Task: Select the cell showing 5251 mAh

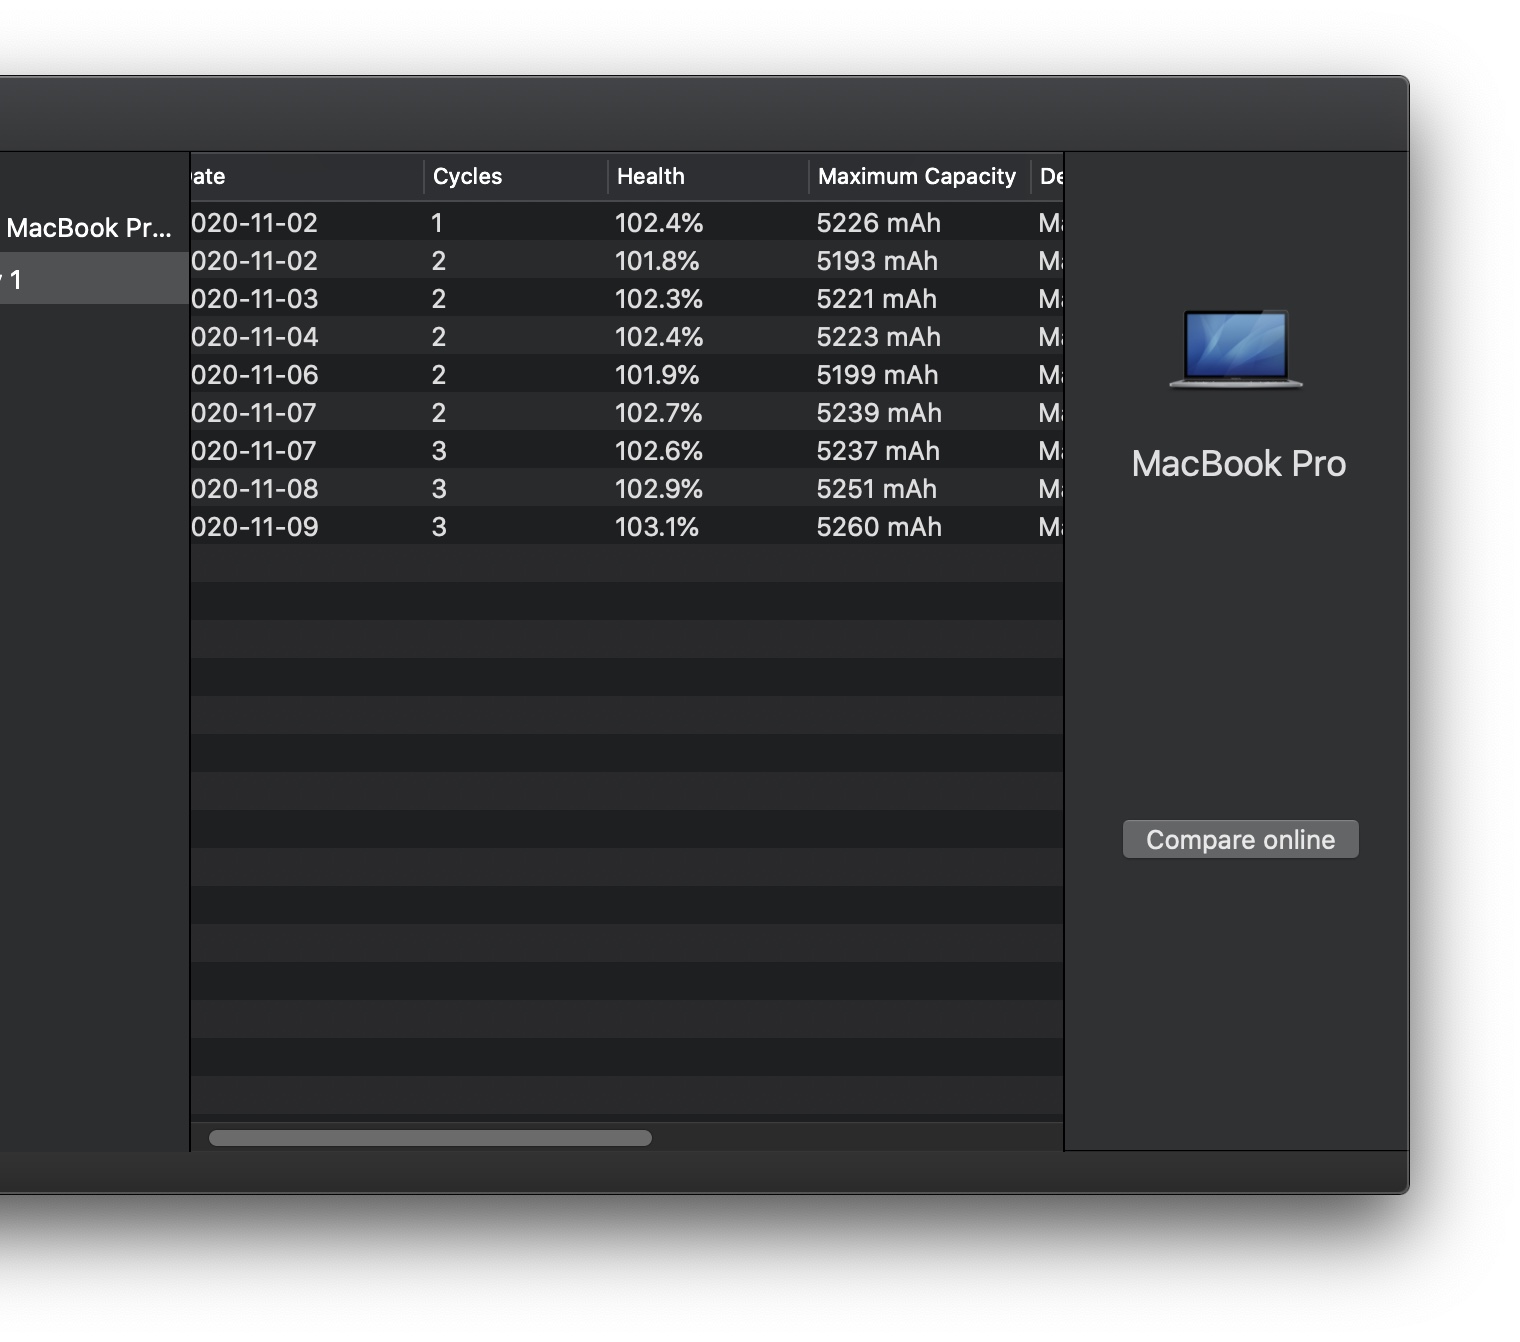Action: click(876, 489)
